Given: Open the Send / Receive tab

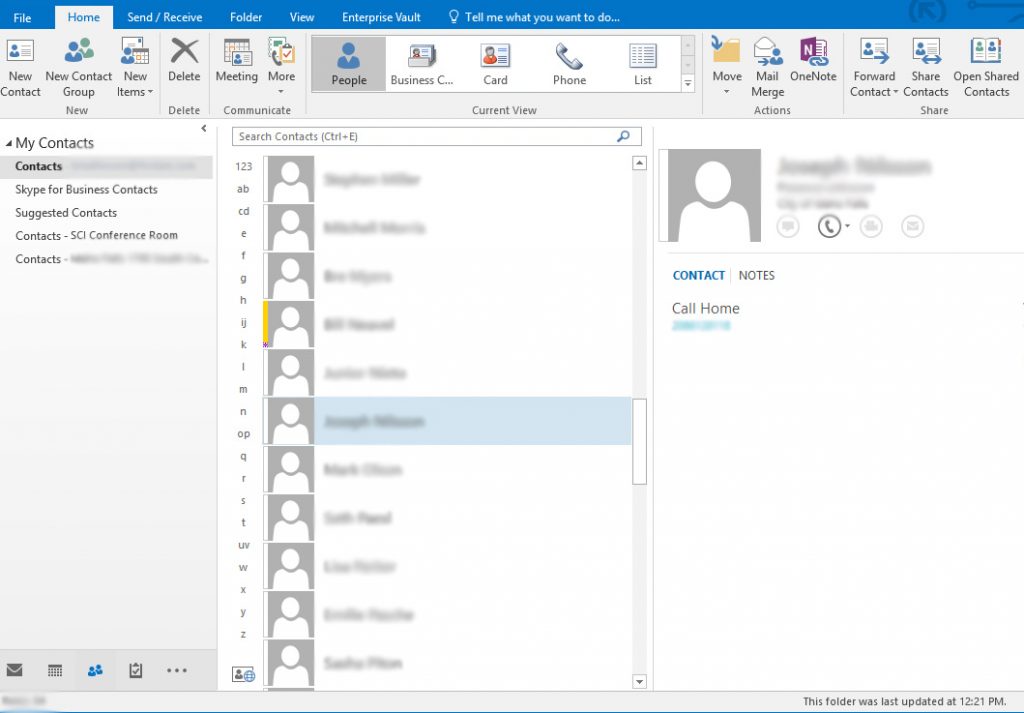Looking at the screenshot, I should (164, 17).
